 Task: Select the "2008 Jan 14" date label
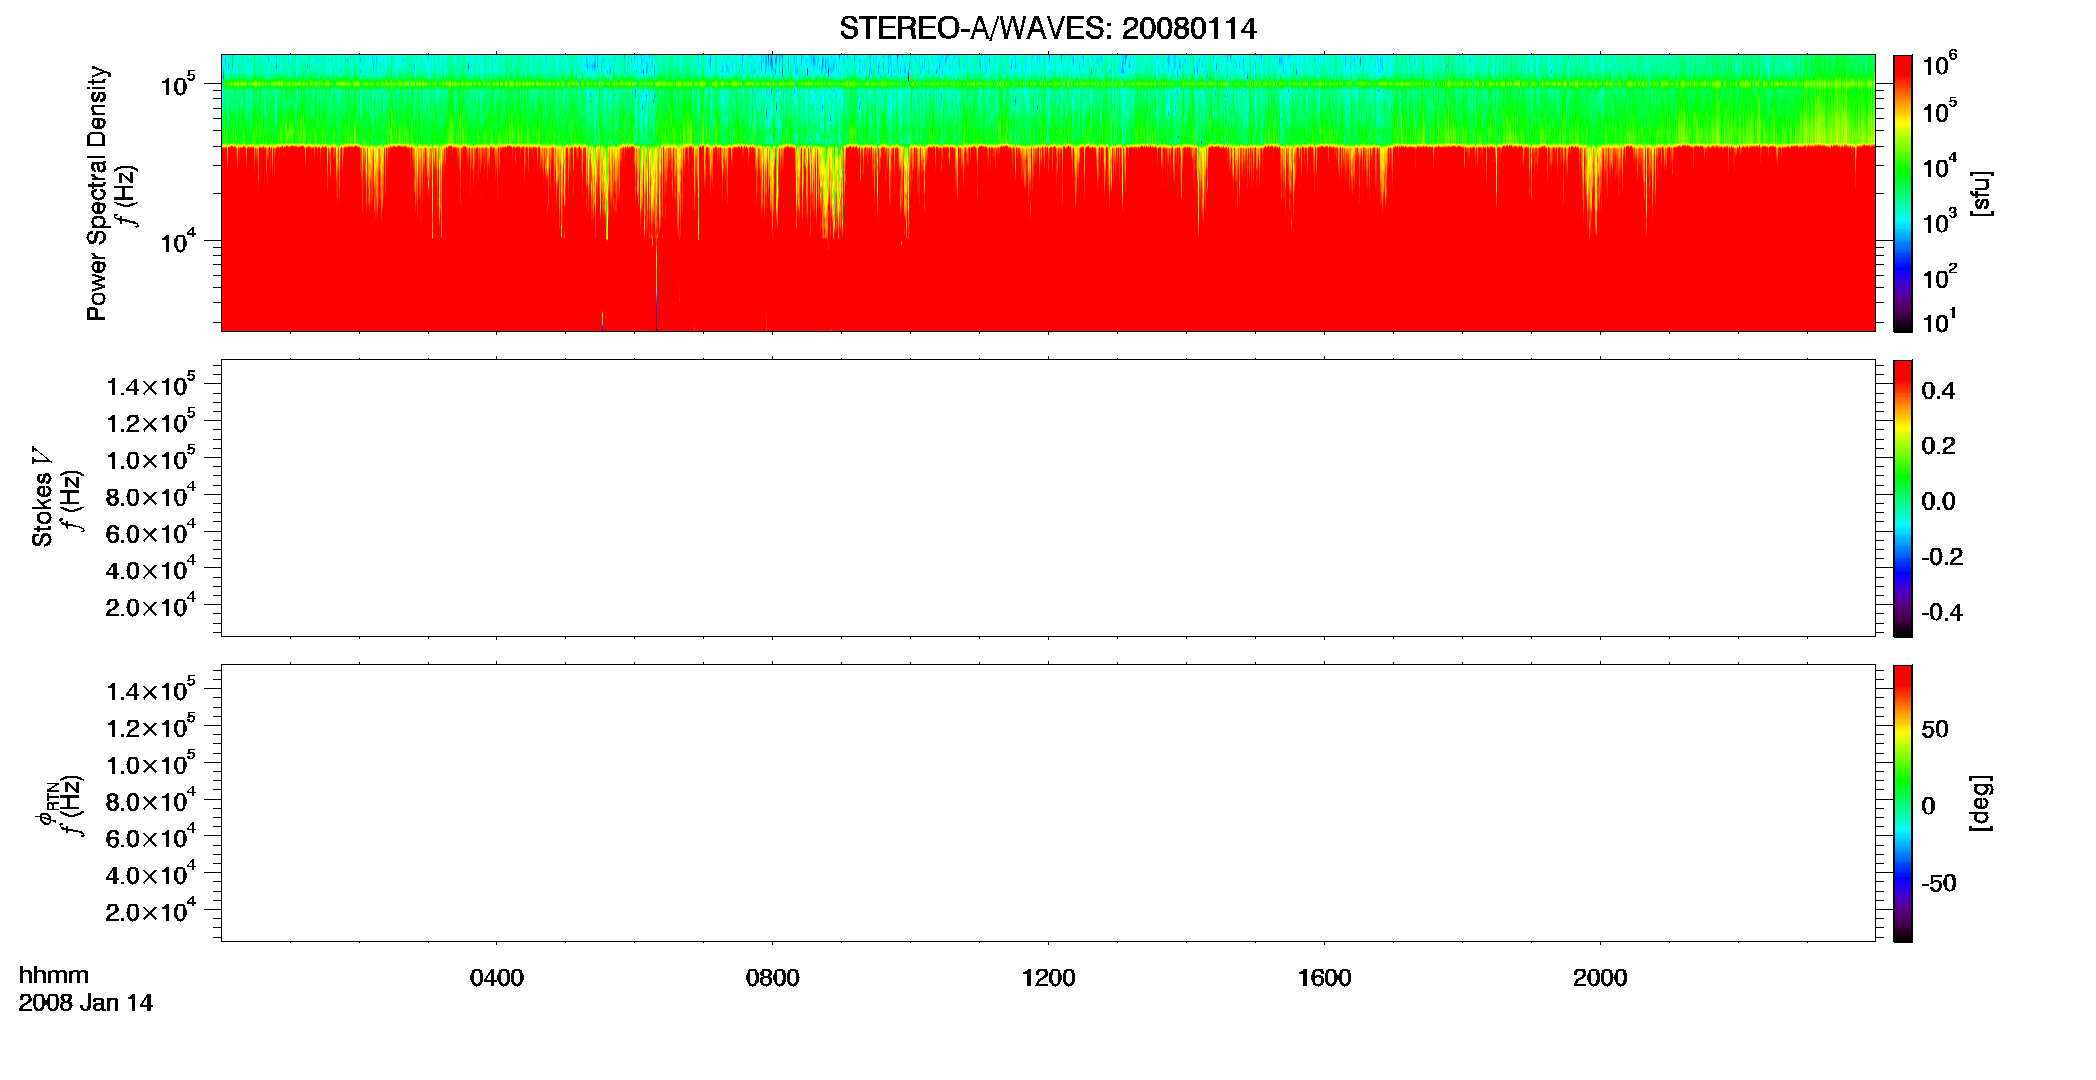tap(86, 1003)
